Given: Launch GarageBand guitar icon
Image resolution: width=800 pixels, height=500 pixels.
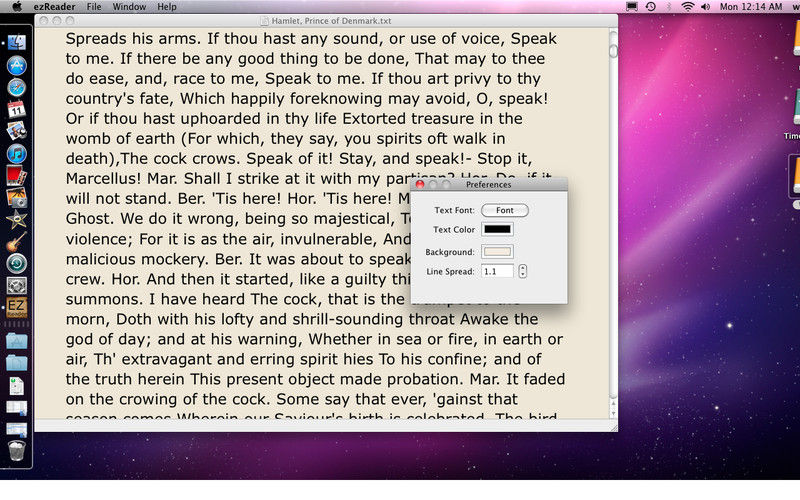Looking at the screenshot, I should 16,241.
